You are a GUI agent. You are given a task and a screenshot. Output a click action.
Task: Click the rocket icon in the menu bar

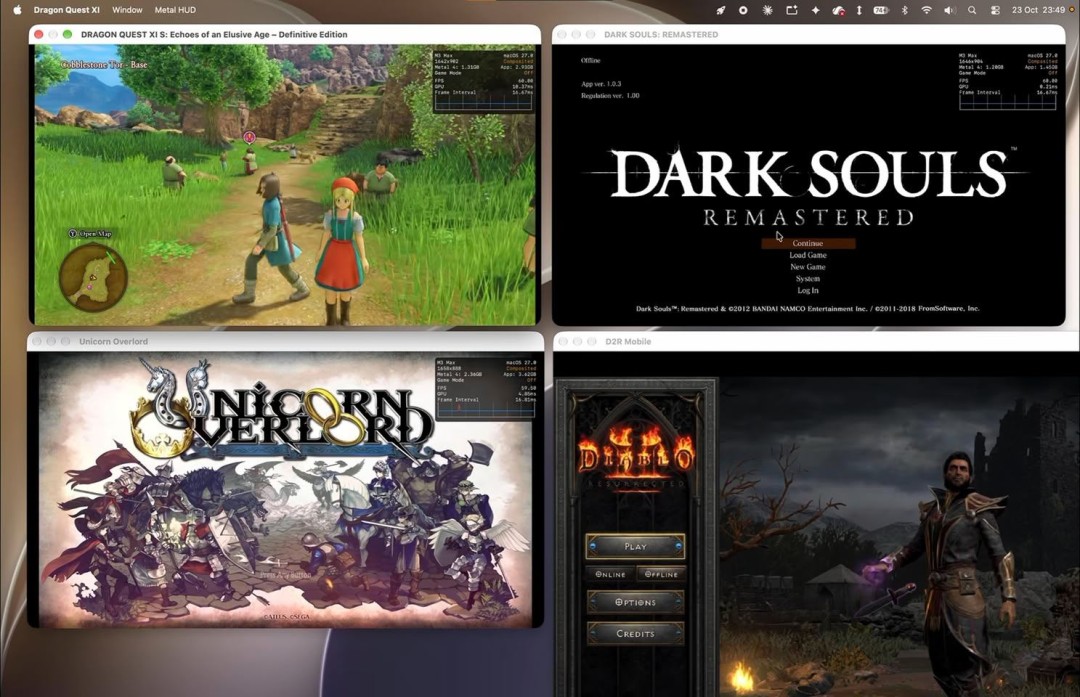[720, 10]
